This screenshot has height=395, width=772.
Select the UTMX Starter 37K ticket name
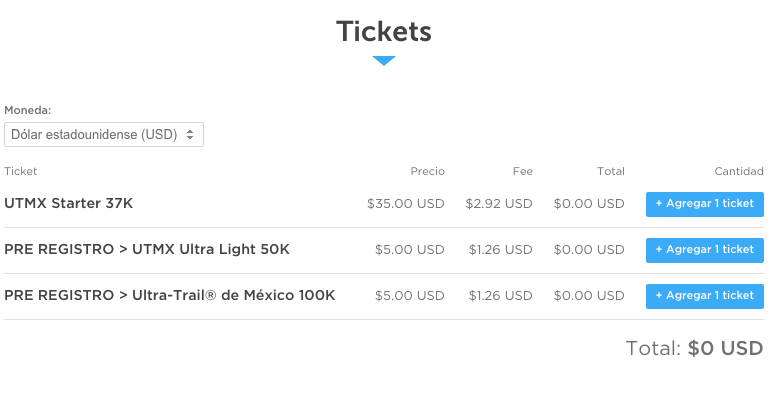click(x=68, y=203)
